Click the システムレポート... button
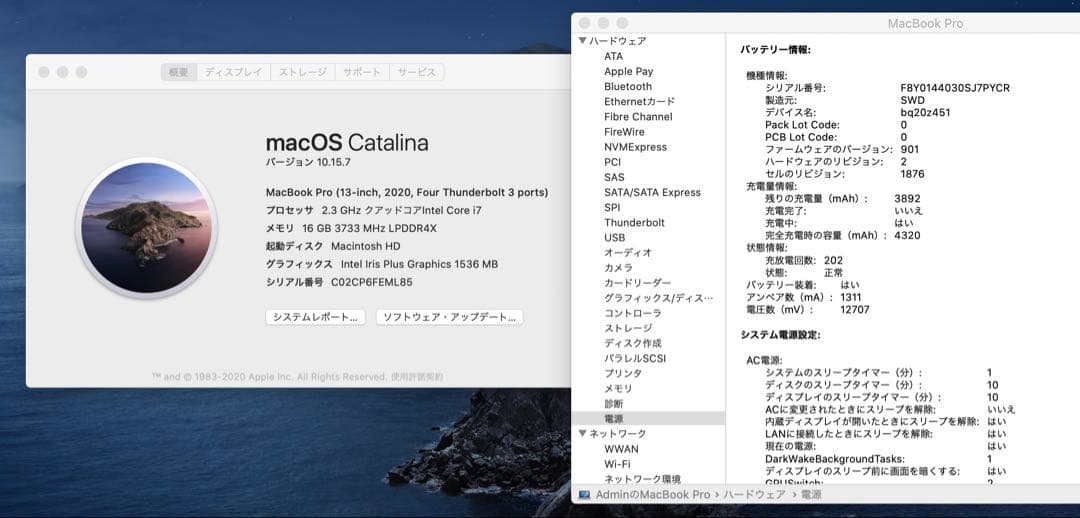 pyautogui.click(x=315, y=317)
